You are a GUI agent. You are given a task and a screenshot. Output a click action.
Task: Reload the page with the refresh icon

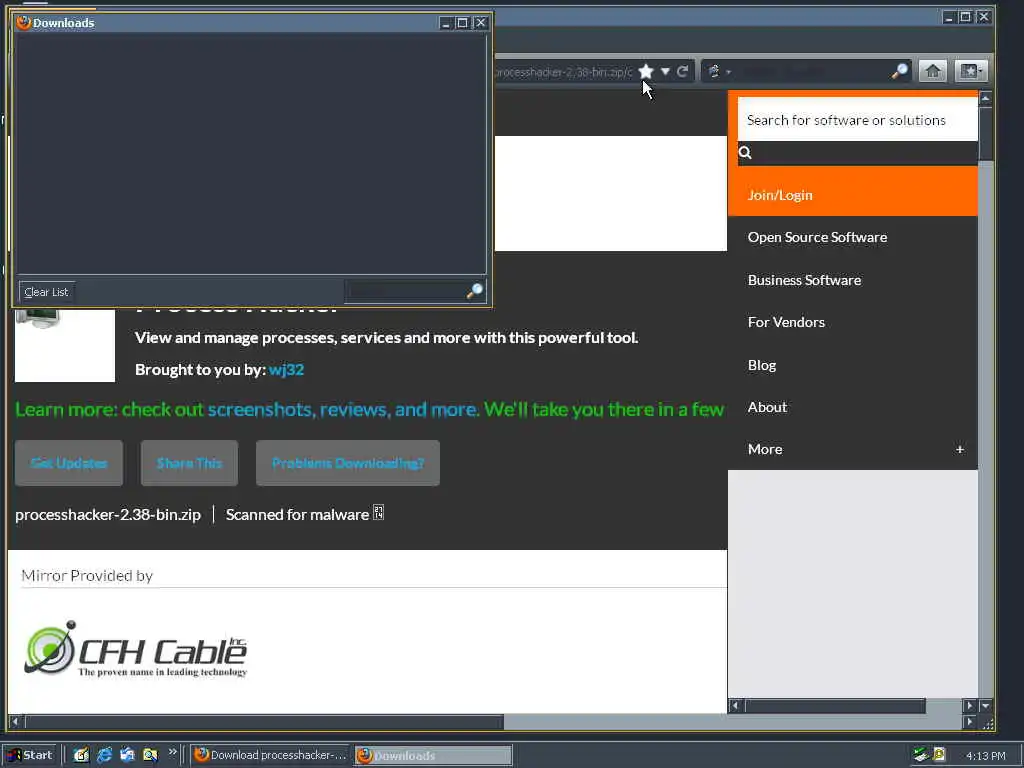682,71
